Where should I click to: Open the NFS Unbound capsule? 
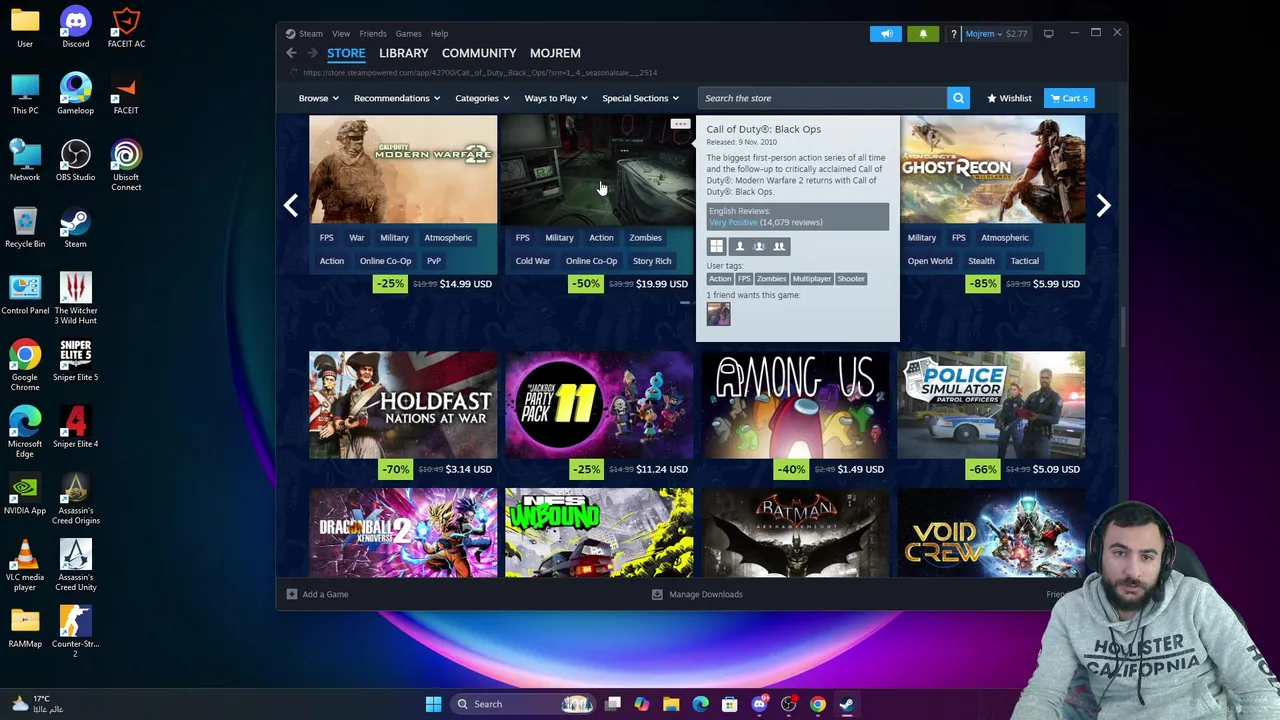coord(599,533)
